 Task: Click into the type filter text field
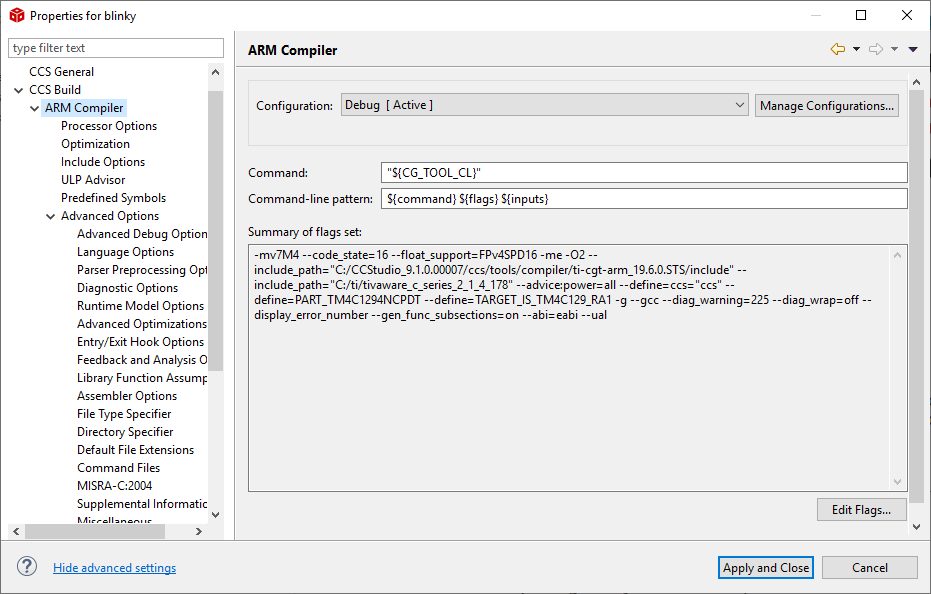point(116,48)
